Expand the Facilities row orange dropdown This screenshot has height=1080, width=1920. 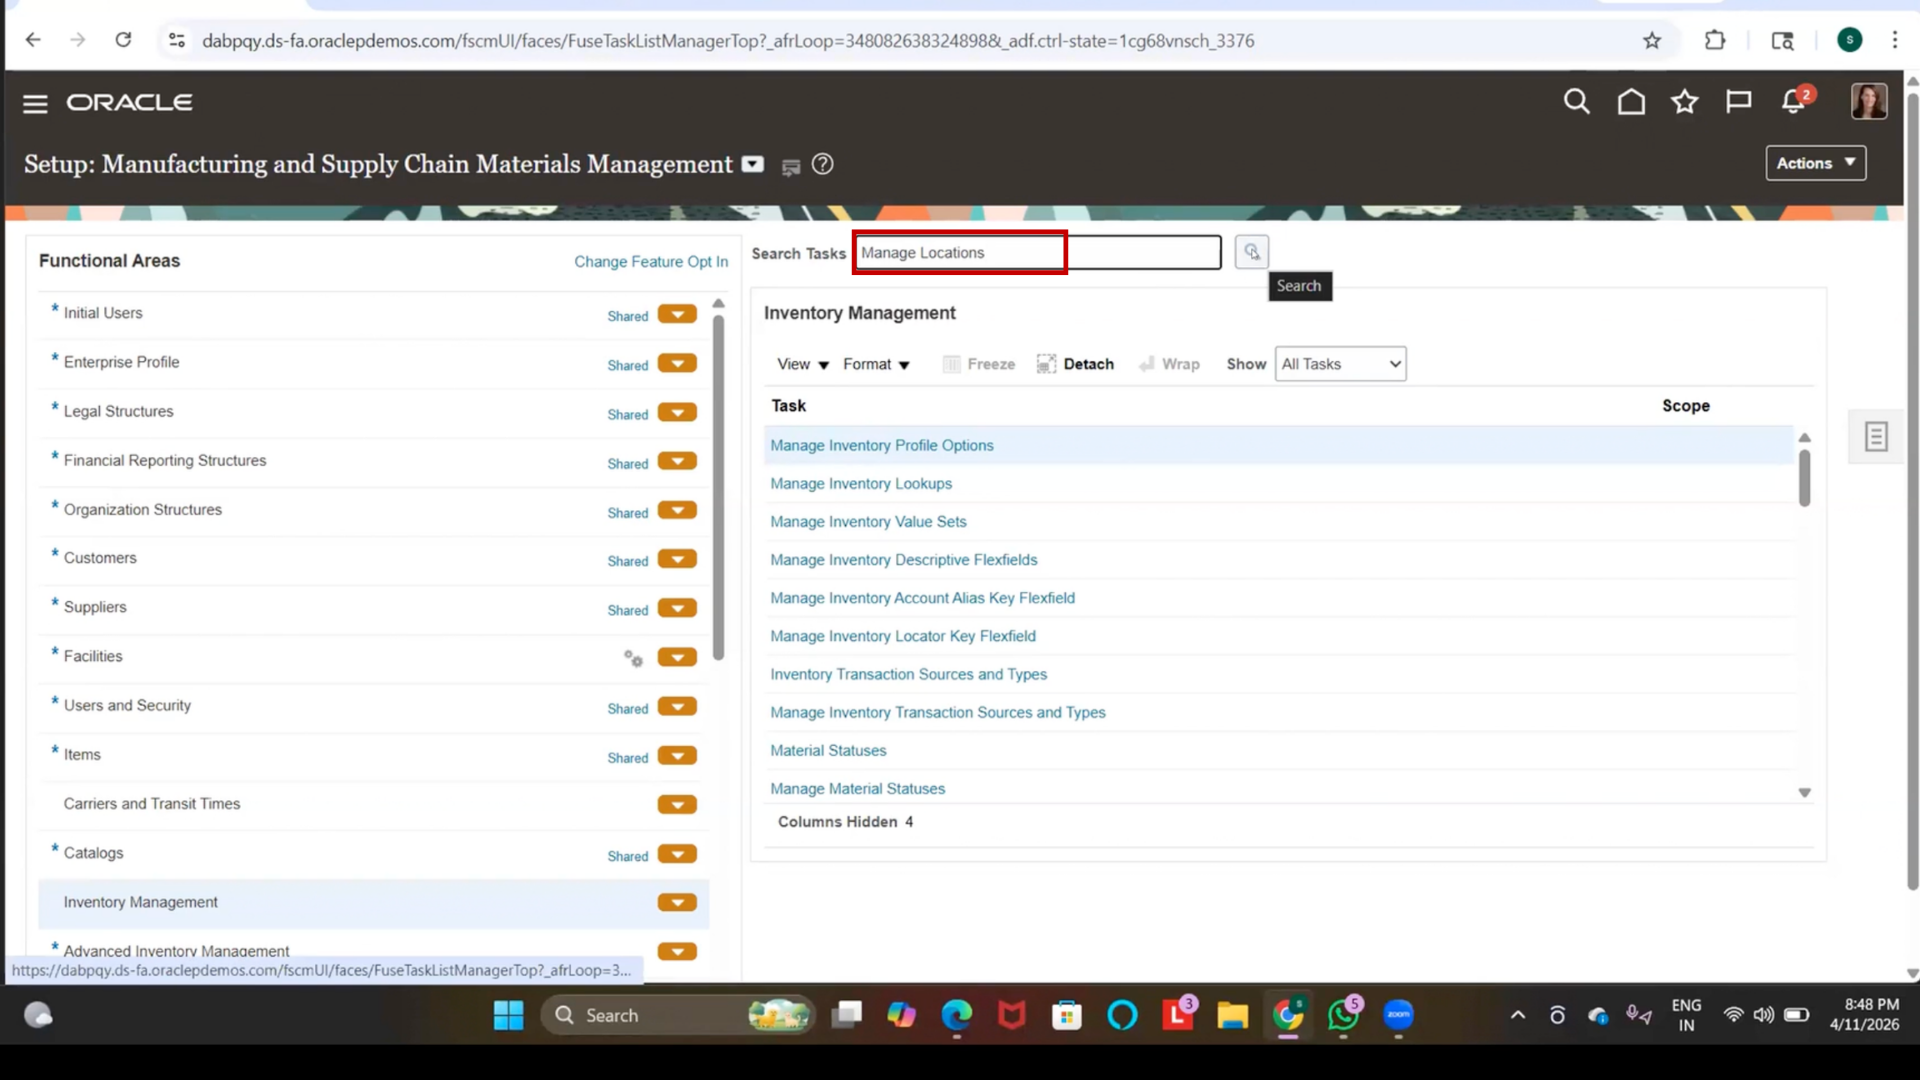677,657
